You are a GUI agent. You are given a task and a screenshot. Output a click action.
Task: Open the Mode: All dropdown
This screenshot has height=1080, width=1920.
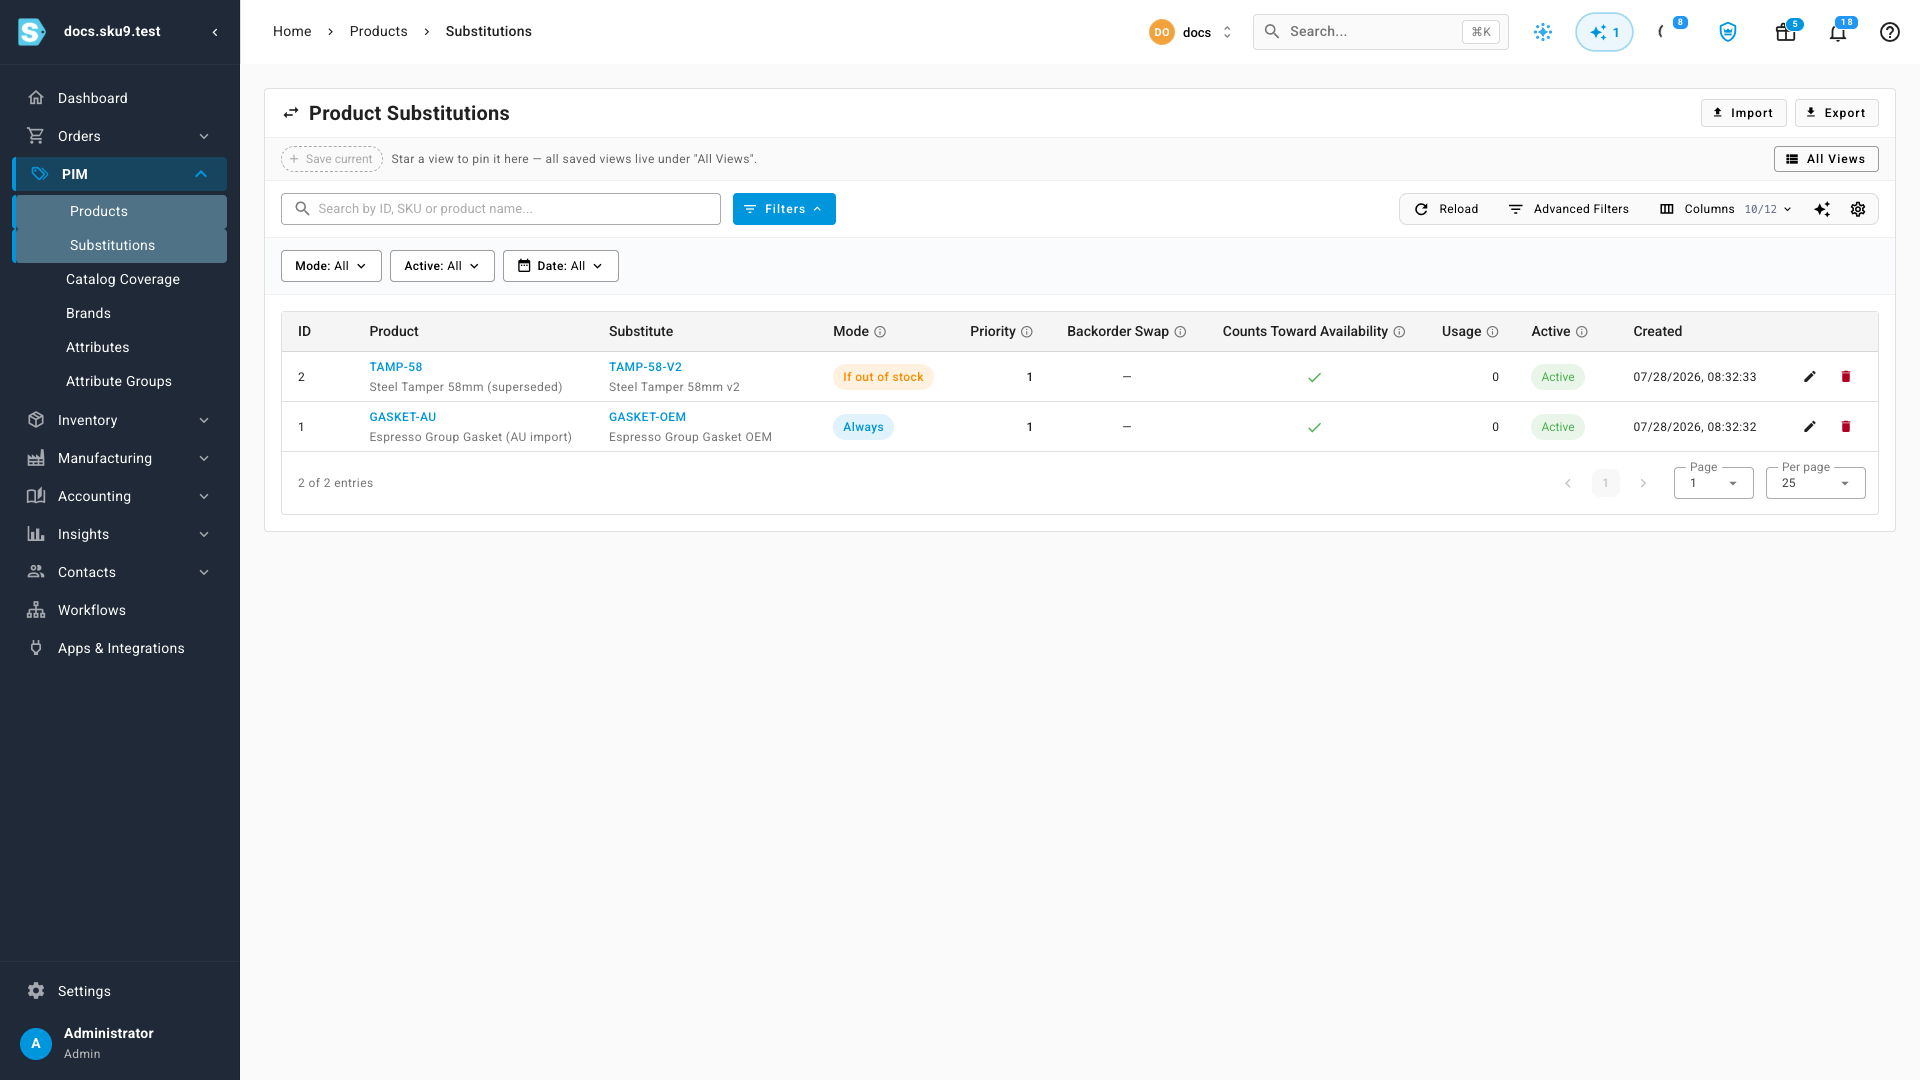[331, 266]
